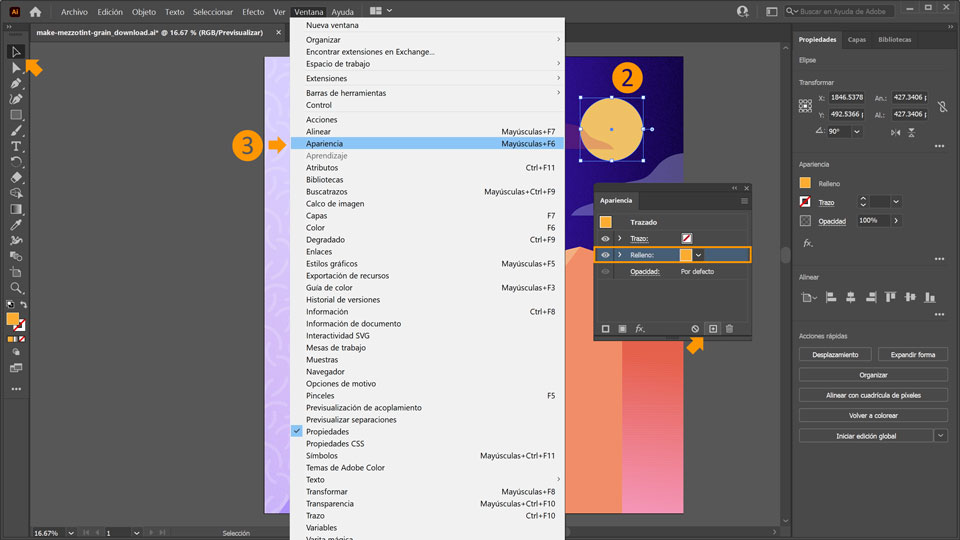
Task: Switch to the Capas panel tab
Action: click(857, 40)
